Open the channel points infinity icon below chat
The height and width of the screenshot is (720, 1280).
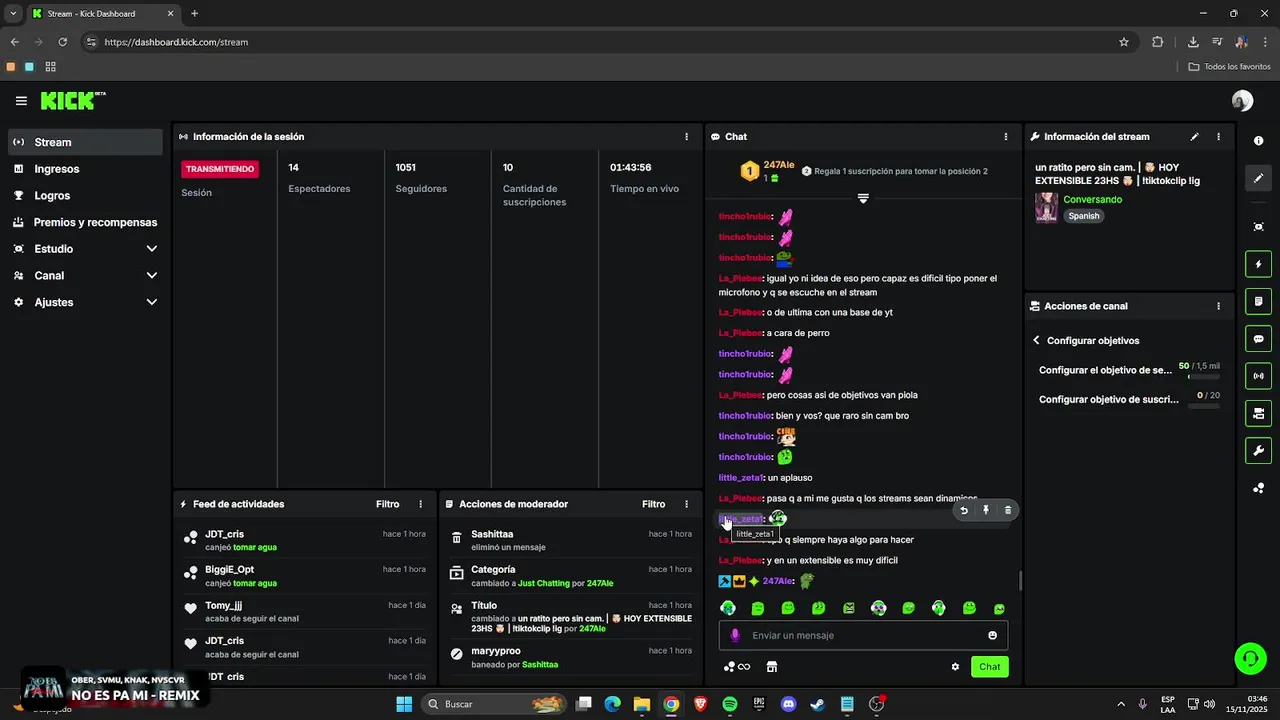(x=737, y=667)
